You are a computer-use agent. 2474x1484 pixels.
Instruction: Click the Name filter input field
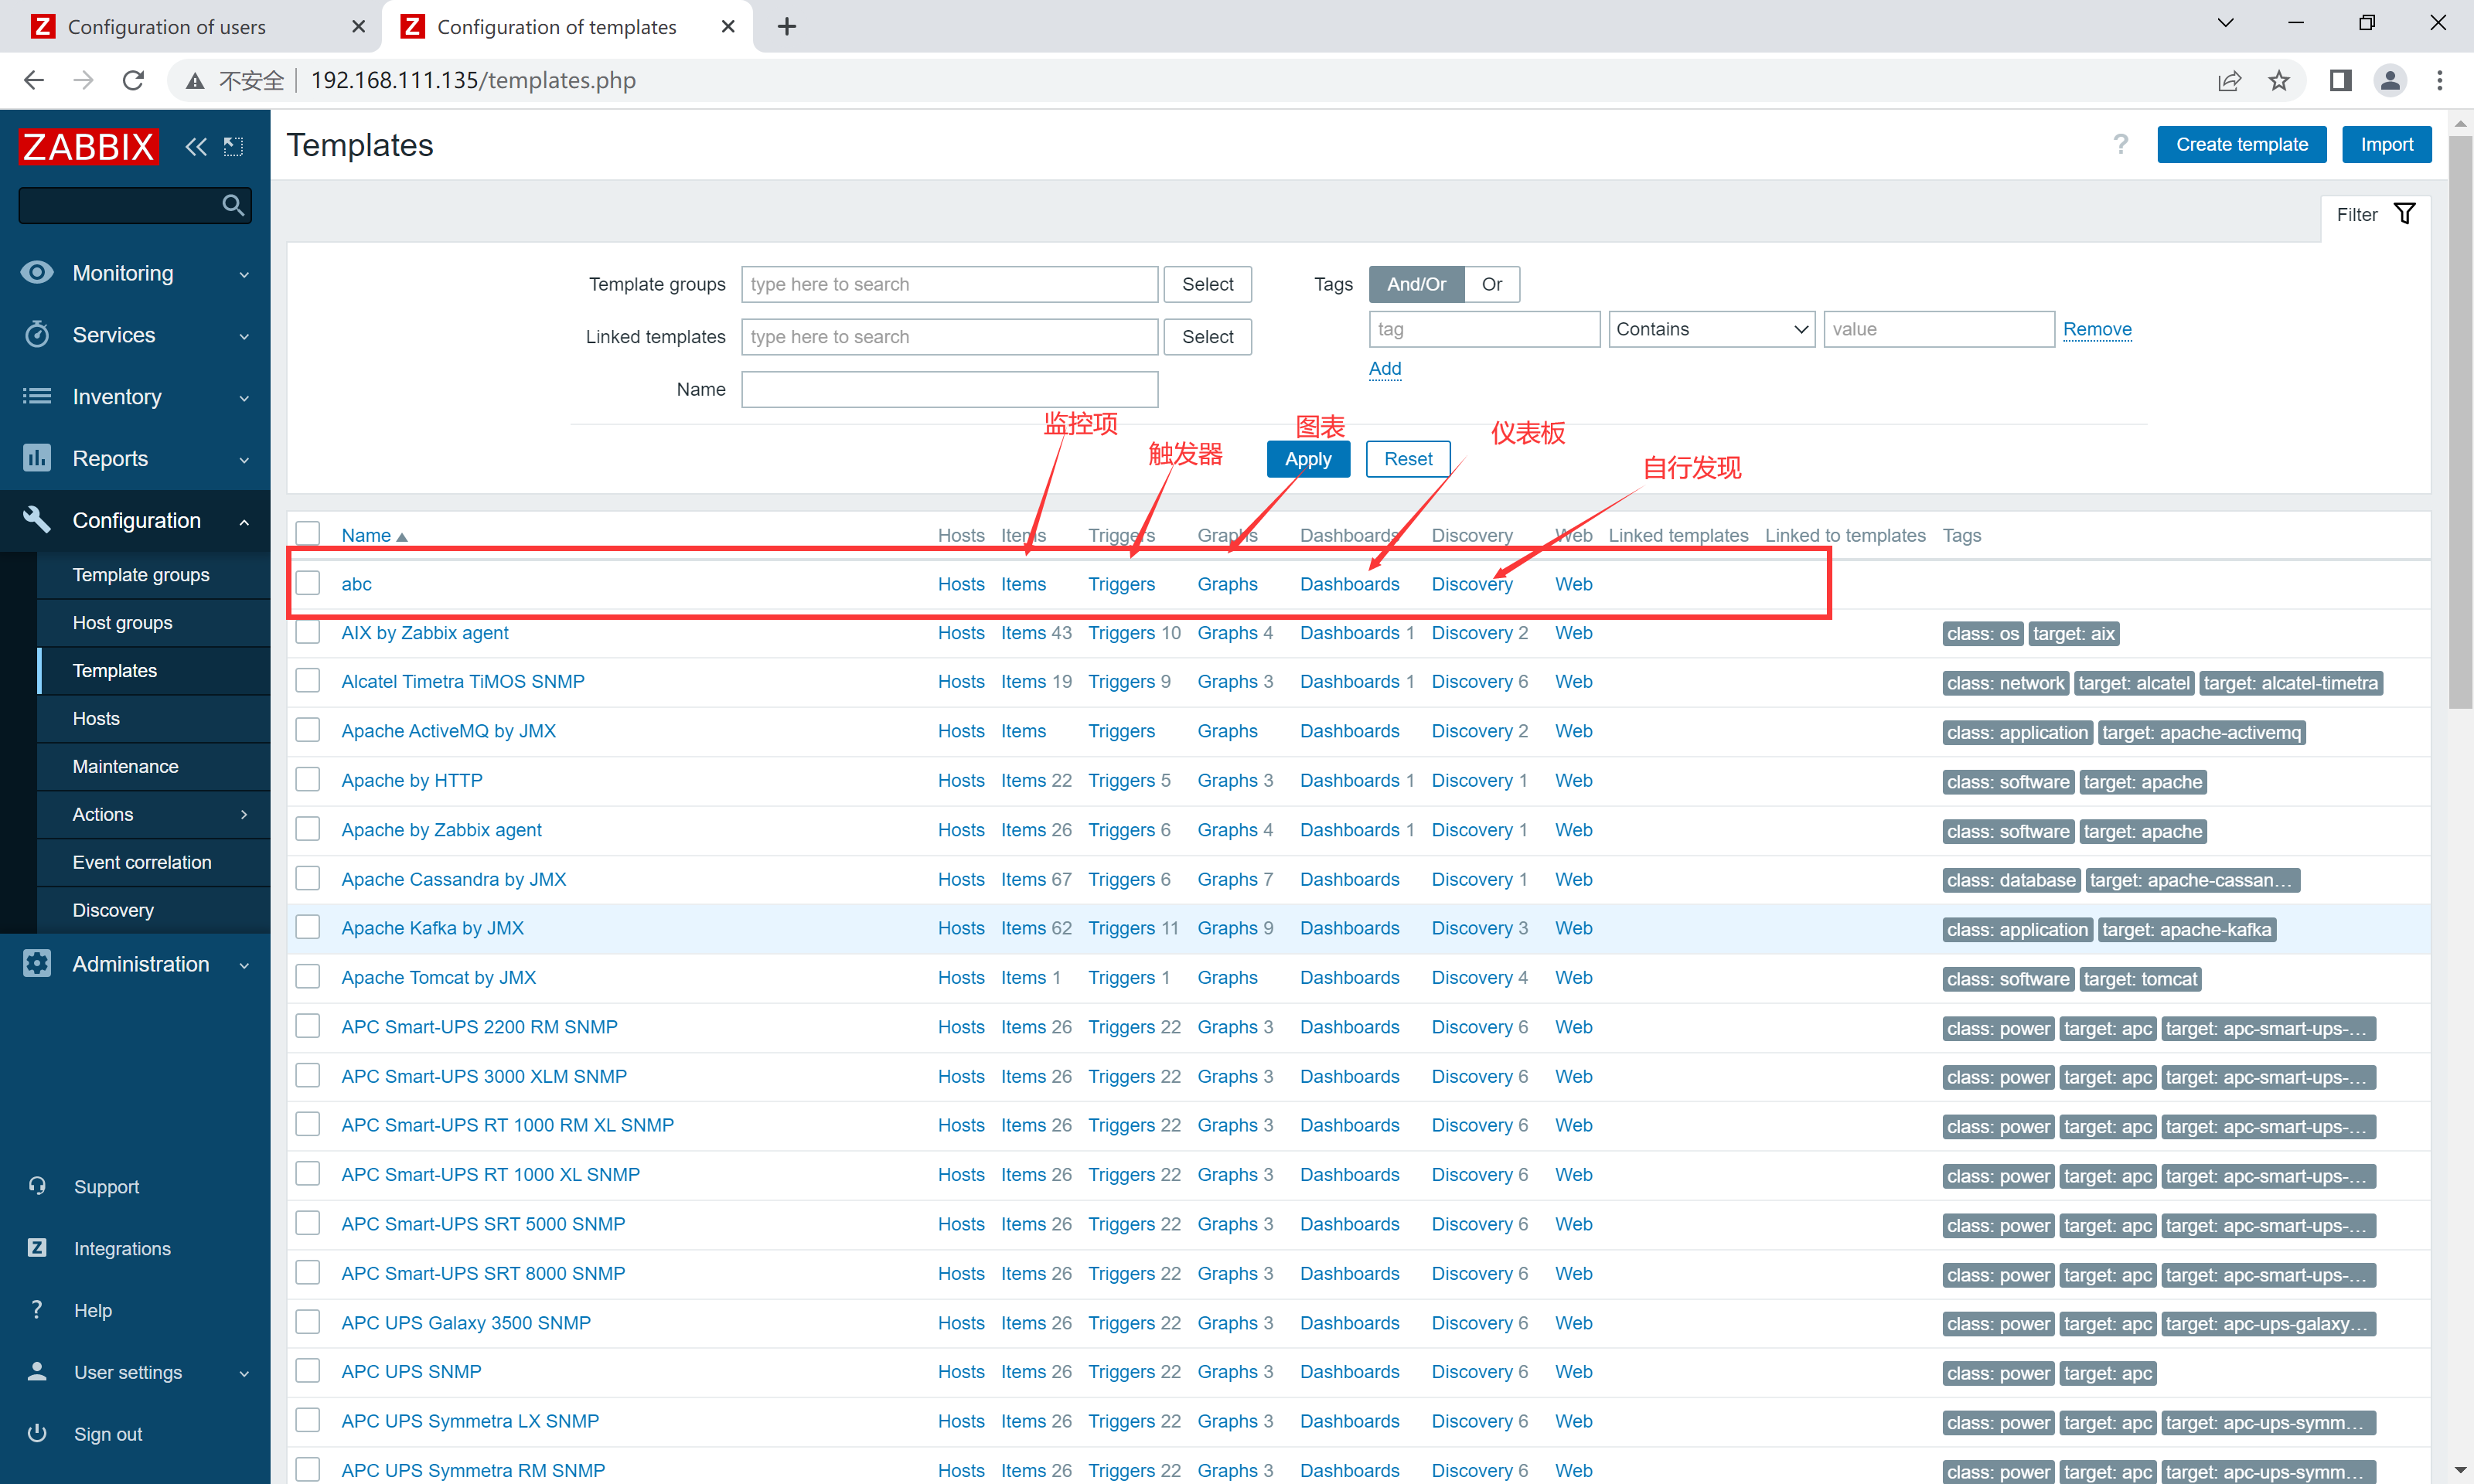tap(949, 389)
